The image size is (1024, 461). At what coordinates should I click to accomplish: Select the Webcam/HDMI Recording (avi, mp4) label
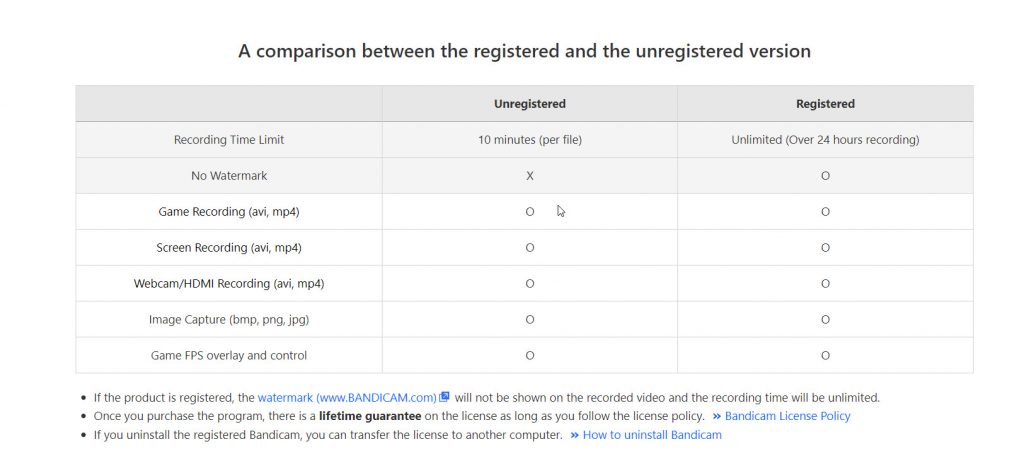pyautogui.click(x=229, y=283)
